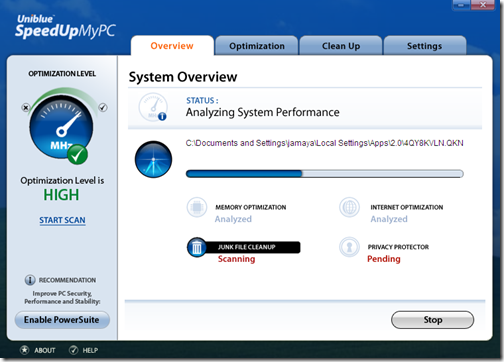The width and height of the screenshot is (504, 362).
Task: Click the JUNK FILE CLEANUP label
Action: (x=247, y=247)
